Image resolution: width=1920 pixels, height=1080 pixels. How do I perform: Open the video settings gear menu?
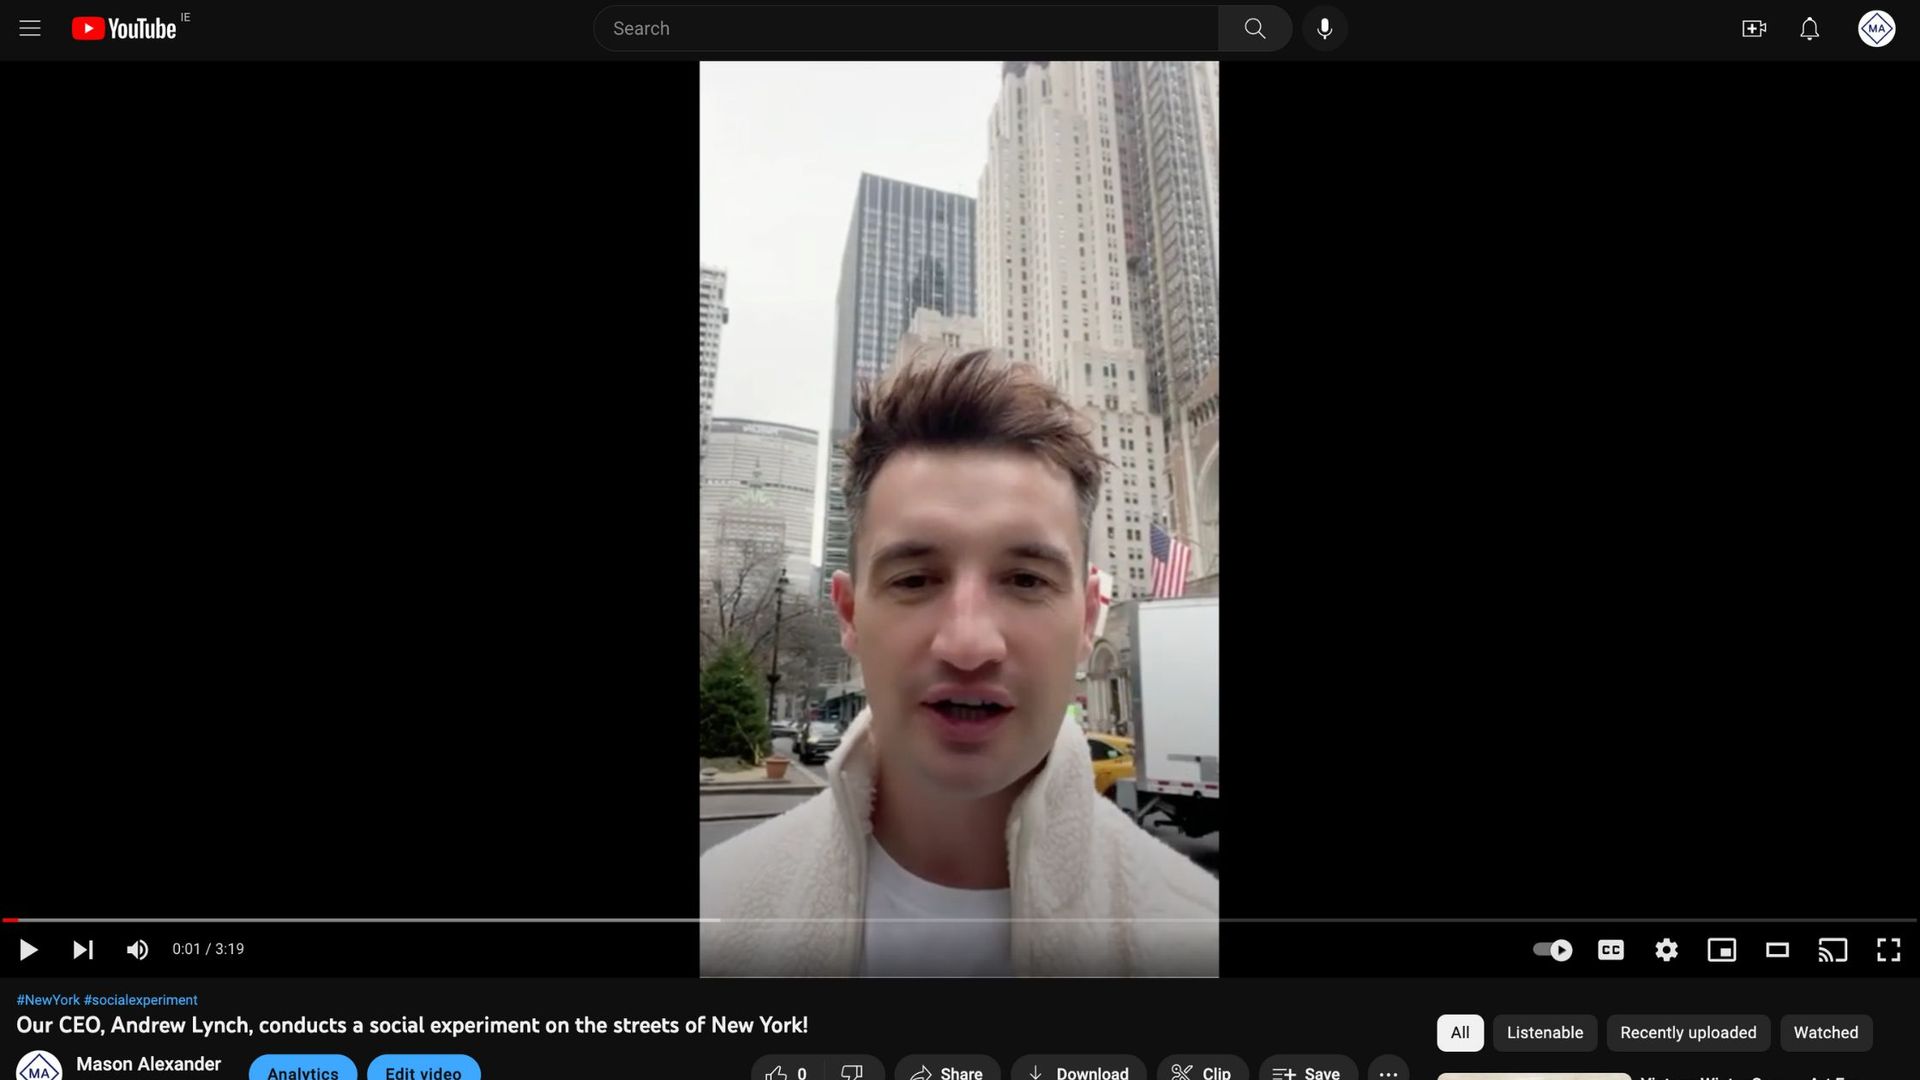pyautogui.click(x=1666, y=950)
